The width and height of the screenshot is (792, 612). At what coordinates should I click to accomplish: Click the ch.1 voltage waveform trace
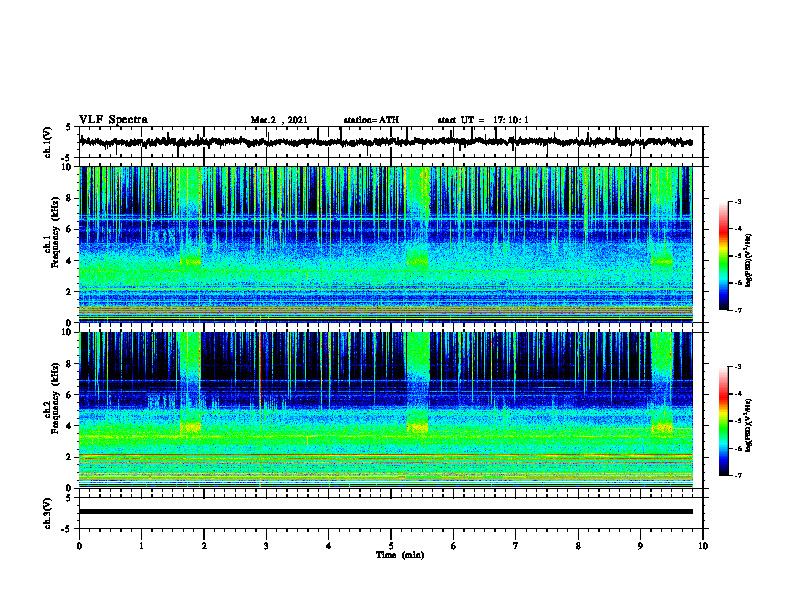pyautogui.click(x=386, y=142)
